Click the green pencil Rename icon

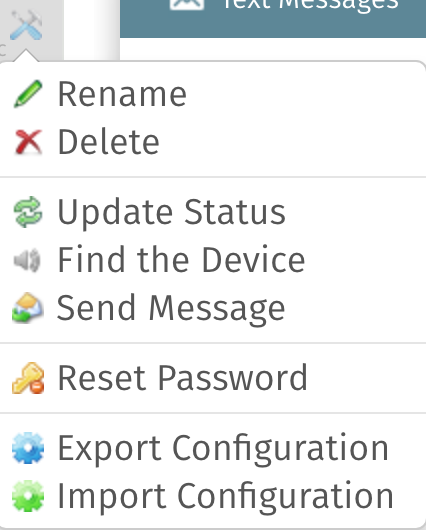(x=28, y=94)
